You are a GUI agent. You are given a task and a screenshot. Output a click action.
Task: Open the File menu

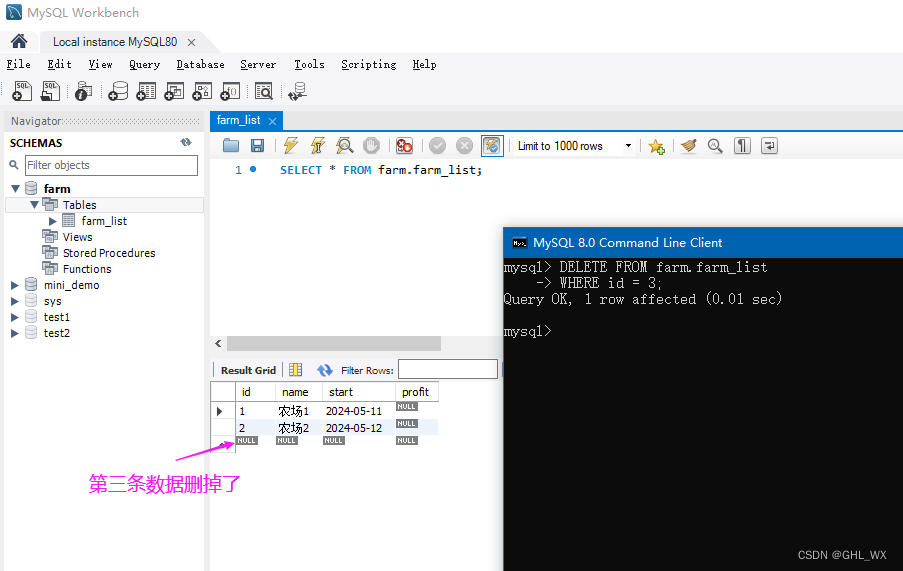click(x=18, y=64)
